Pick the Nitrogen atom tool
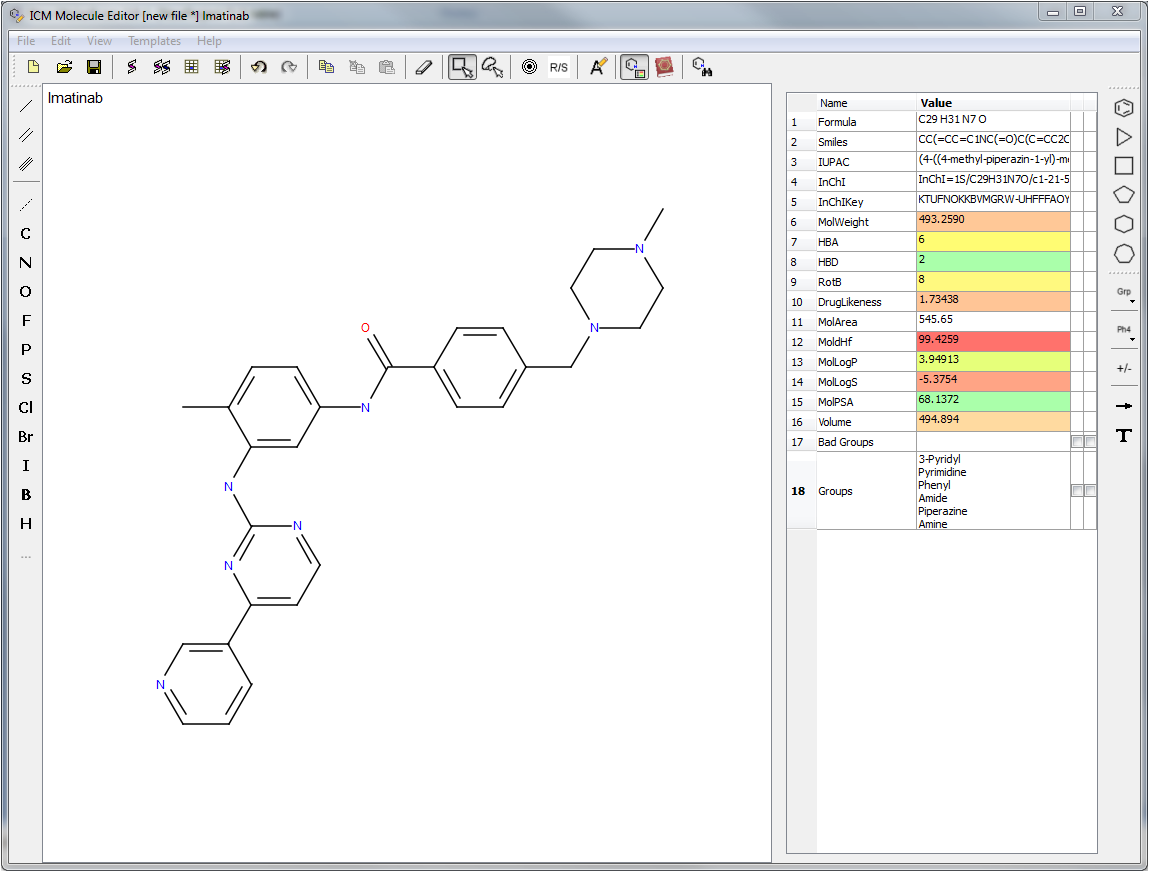Screen dimensions: 1149x872 [x=26, y=262]
